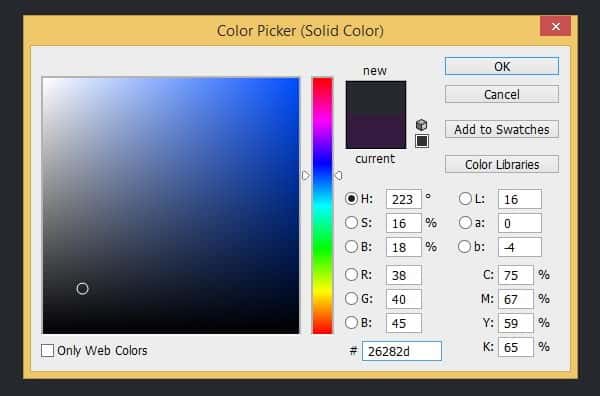The image size is (600, 396).
Task: Click the hex color code field
Action: click(x=402, y=351)
